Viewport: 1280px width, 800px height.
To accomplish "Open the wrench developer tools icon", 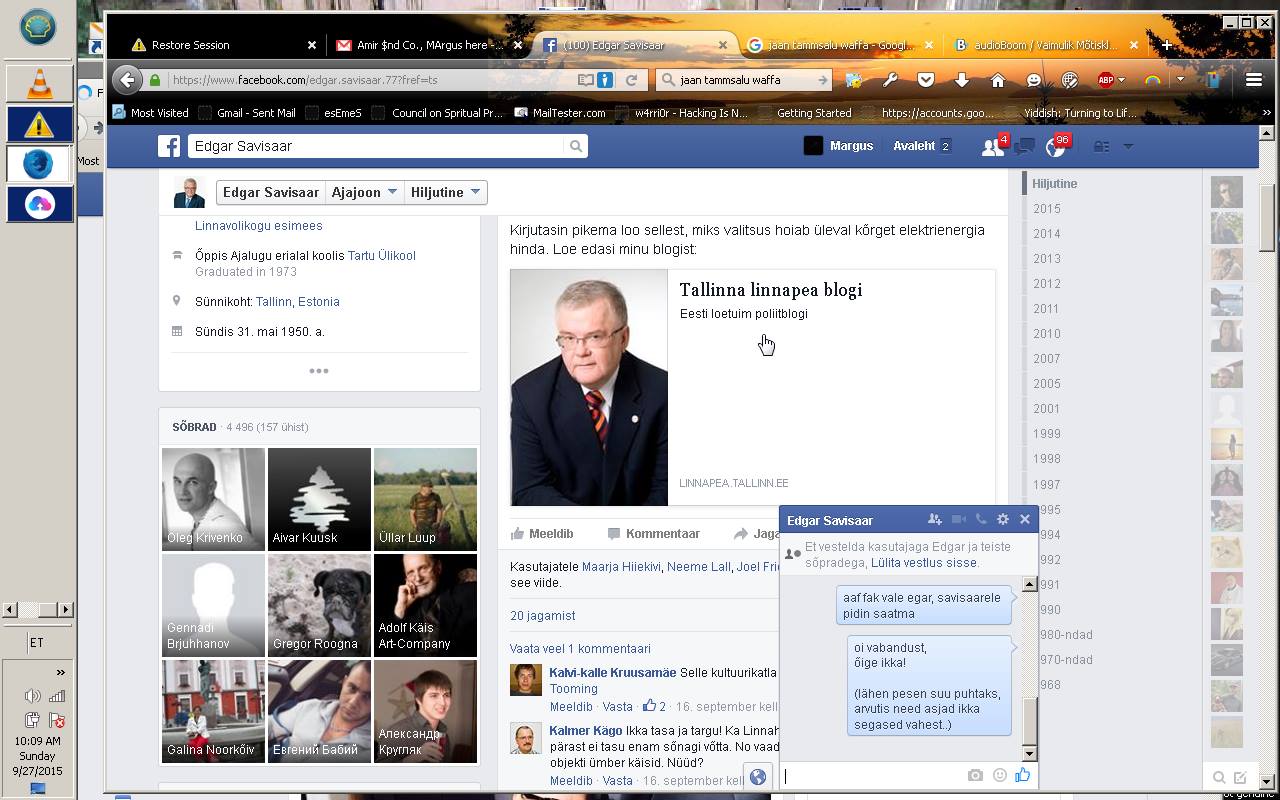I will 889,80.
